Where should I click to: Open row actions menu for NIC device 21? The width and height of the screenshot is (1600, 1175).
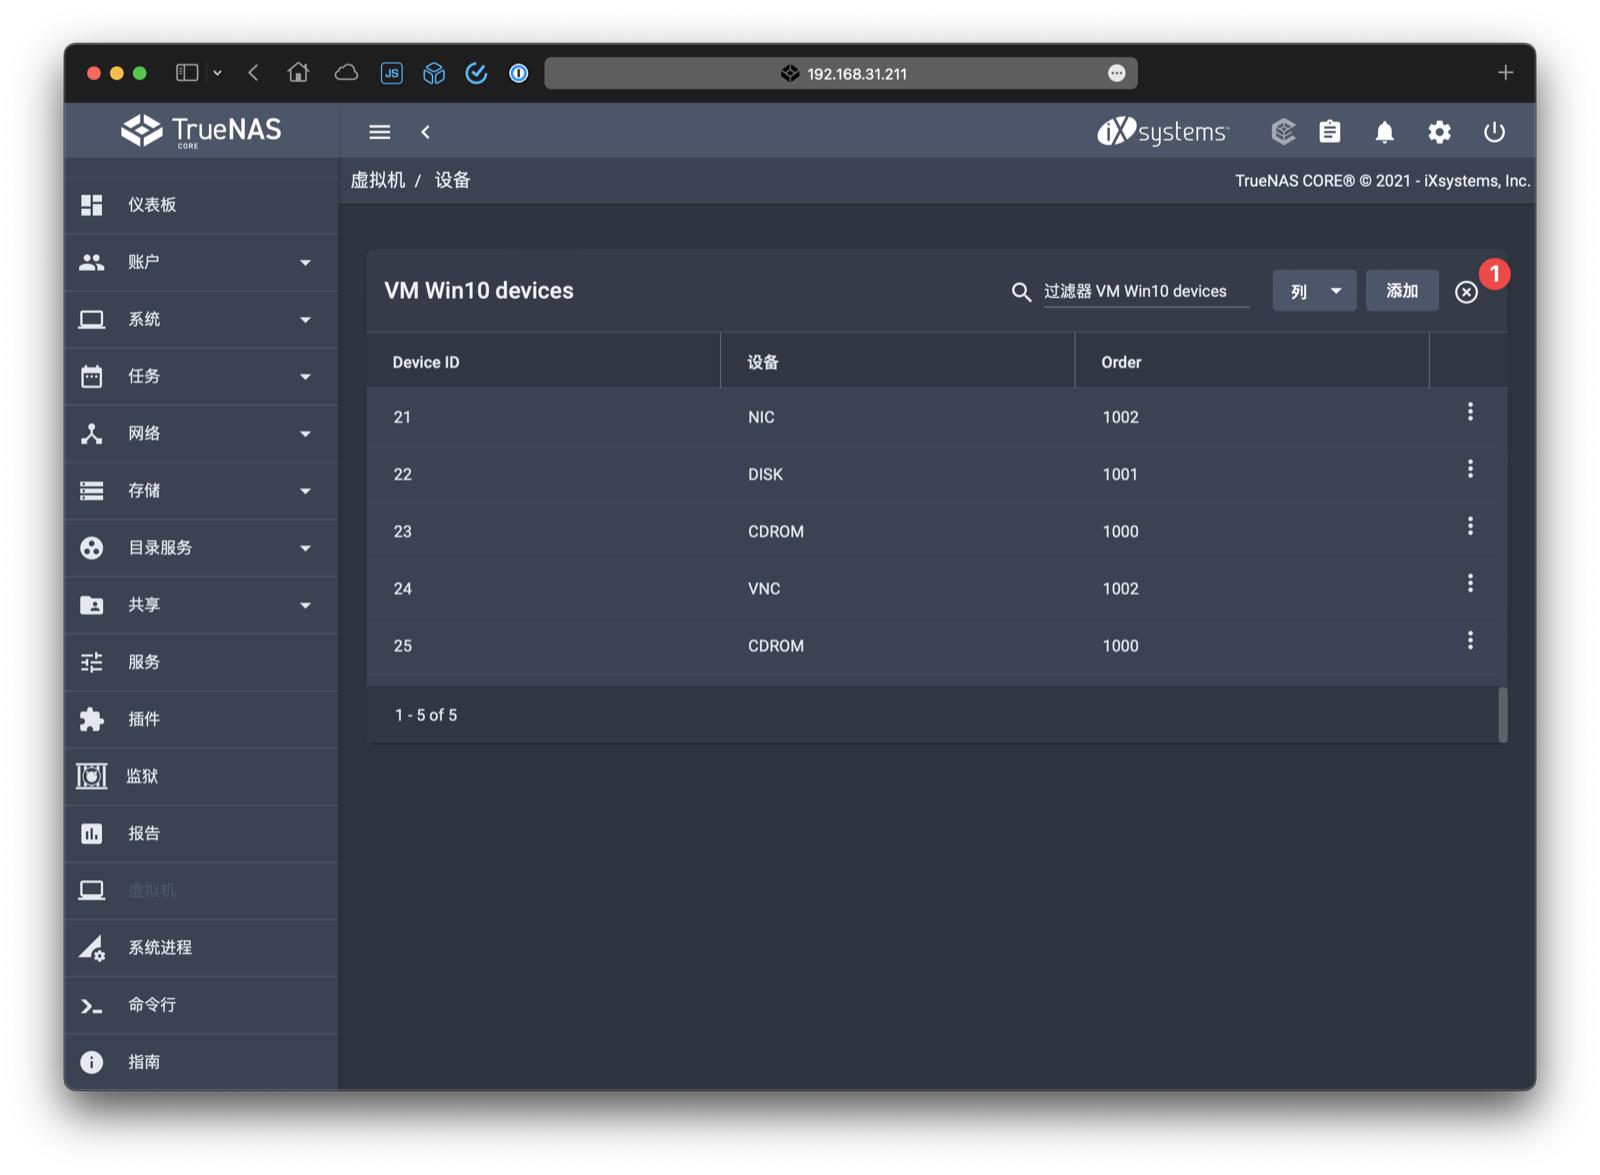click(1470, 412)
